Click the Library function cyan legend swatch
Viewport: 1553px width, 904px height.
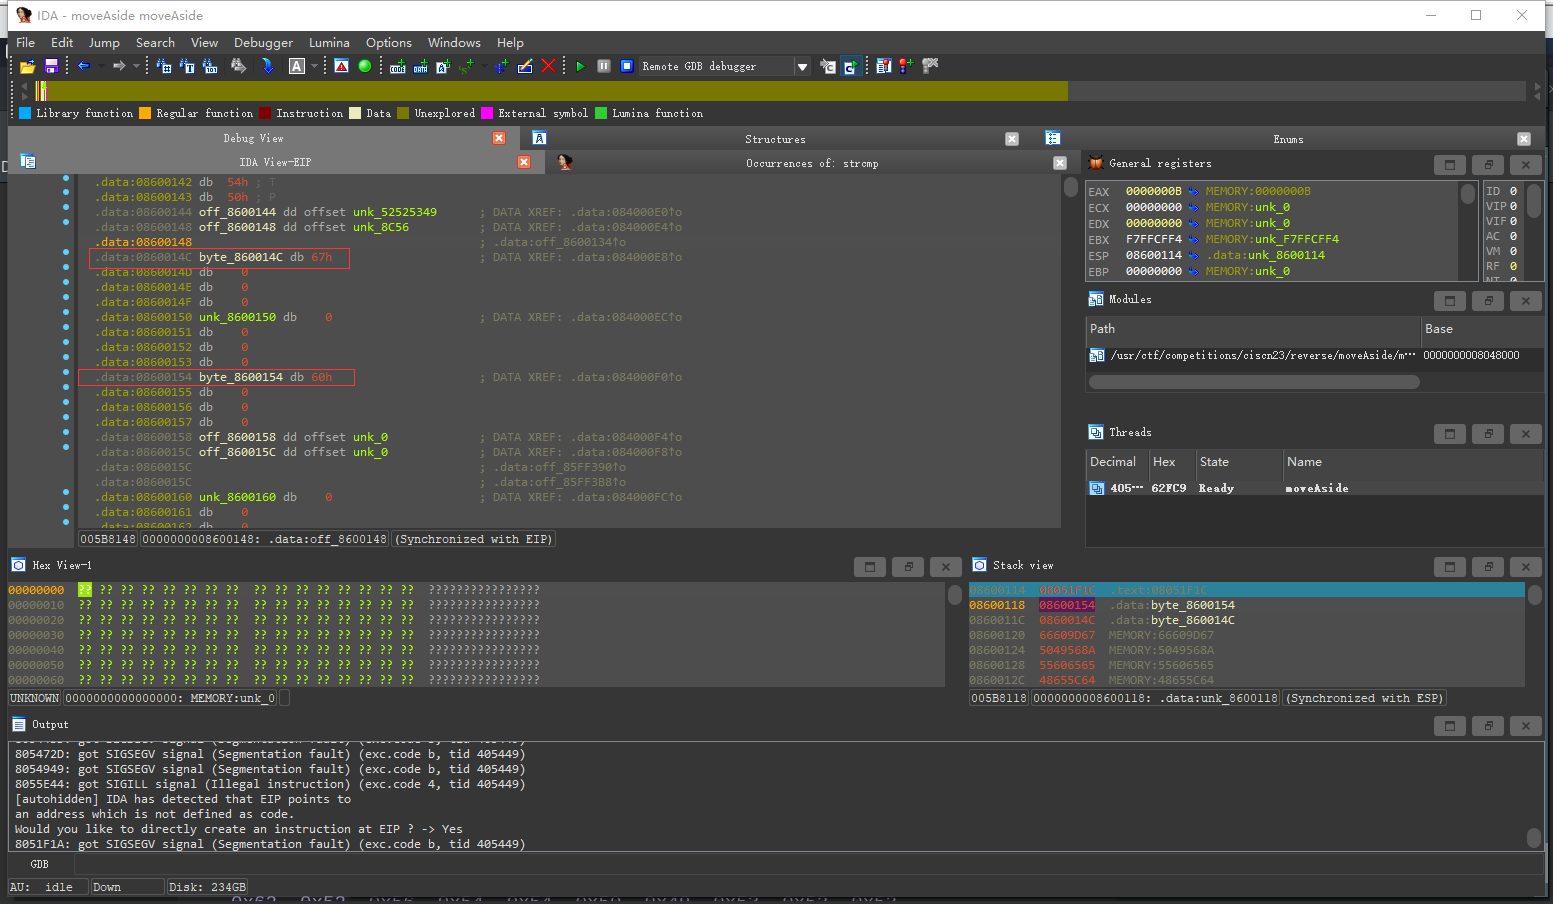click(x=25, y=113)
